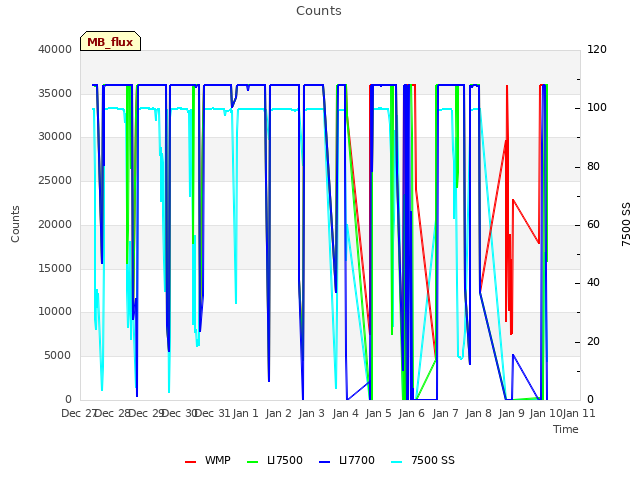Screen dimensions: 640x480
Task: Click the 35000 left axis value
Action: (x=55, y=93)
